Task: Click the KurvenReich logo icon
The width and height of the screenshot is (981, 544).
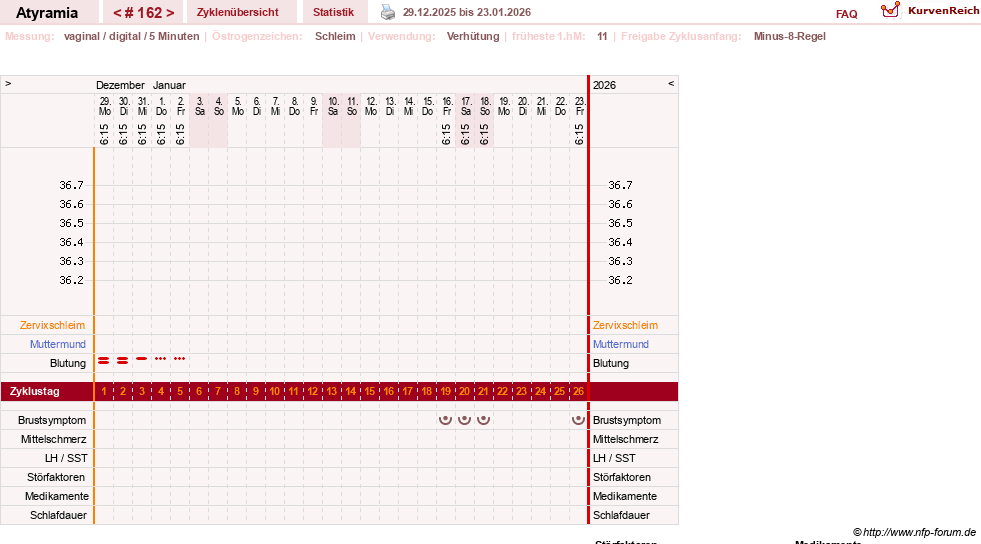Action: (x=890, y=10)
